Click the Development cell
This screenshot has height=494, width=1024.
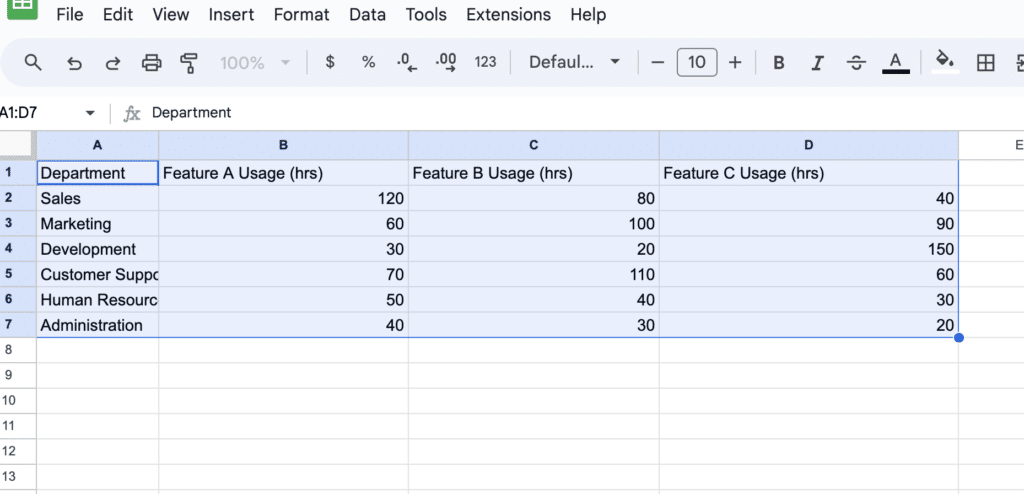click(x=97, y=249)
